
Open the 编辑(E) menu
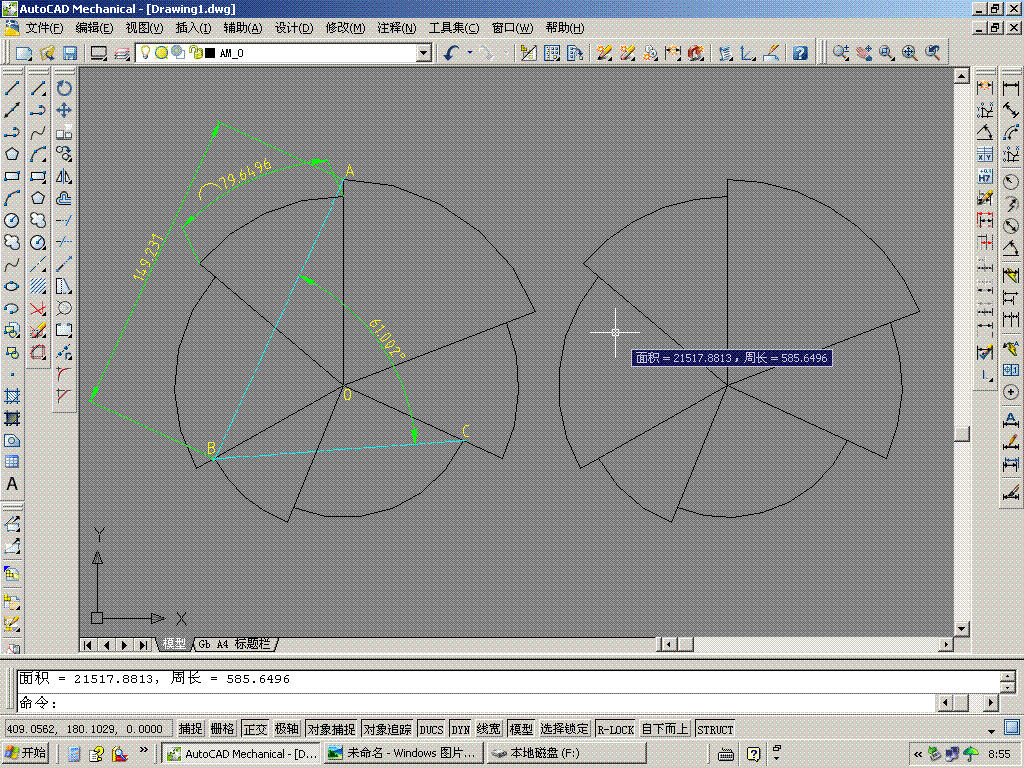click(x=94, y=28)
